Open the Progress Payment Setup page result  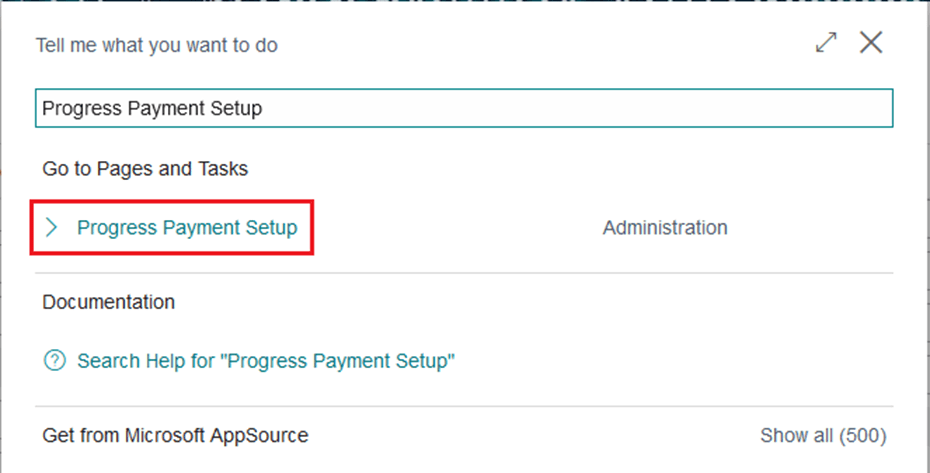187,228
